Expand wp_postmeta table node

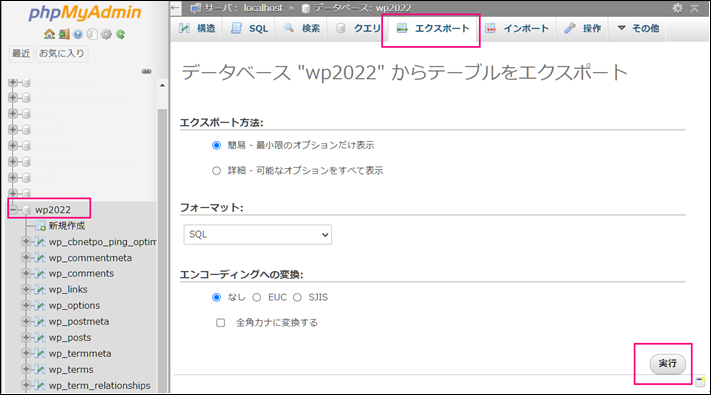point(26,322)
